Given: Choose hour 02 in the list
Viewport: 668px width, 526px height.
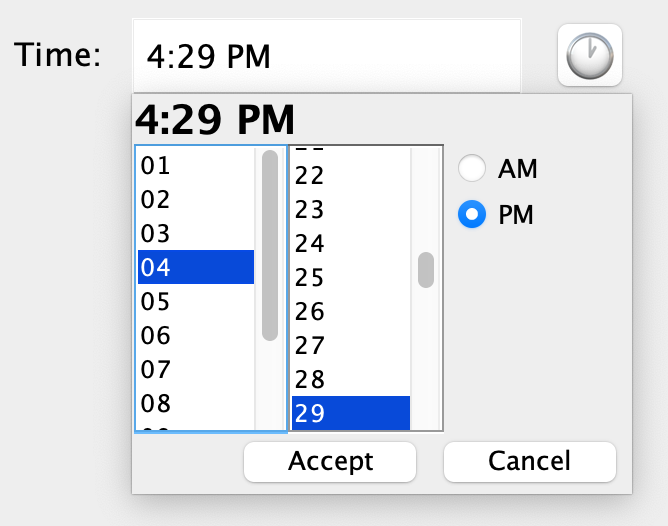Looking at the screenshot, I should click(x=196, y=200).
